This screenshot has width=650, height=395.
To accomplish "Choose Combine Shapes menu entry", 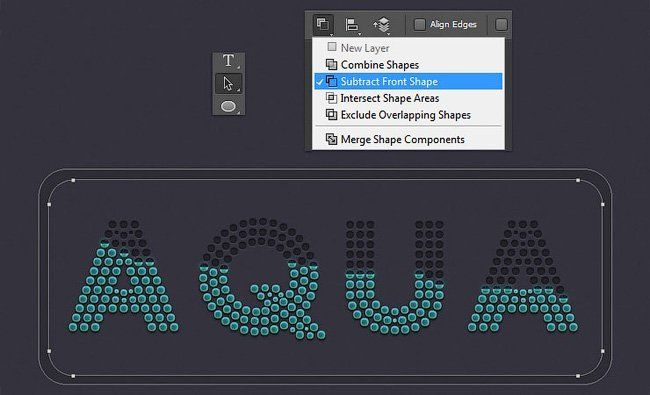I will tap(408, 65).
